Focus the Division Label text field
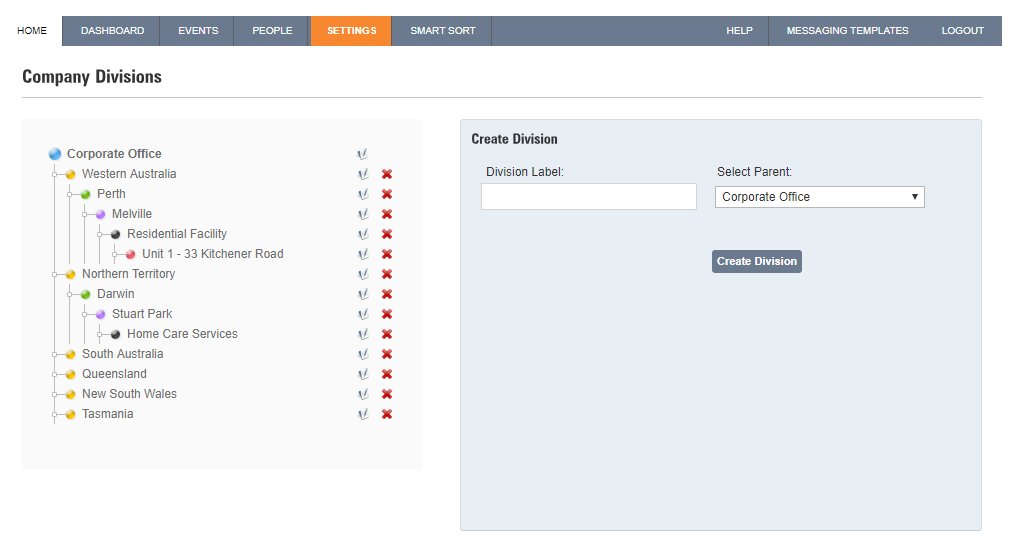The height and width of the screenshot is (548, 1010). tap(589, 196)
